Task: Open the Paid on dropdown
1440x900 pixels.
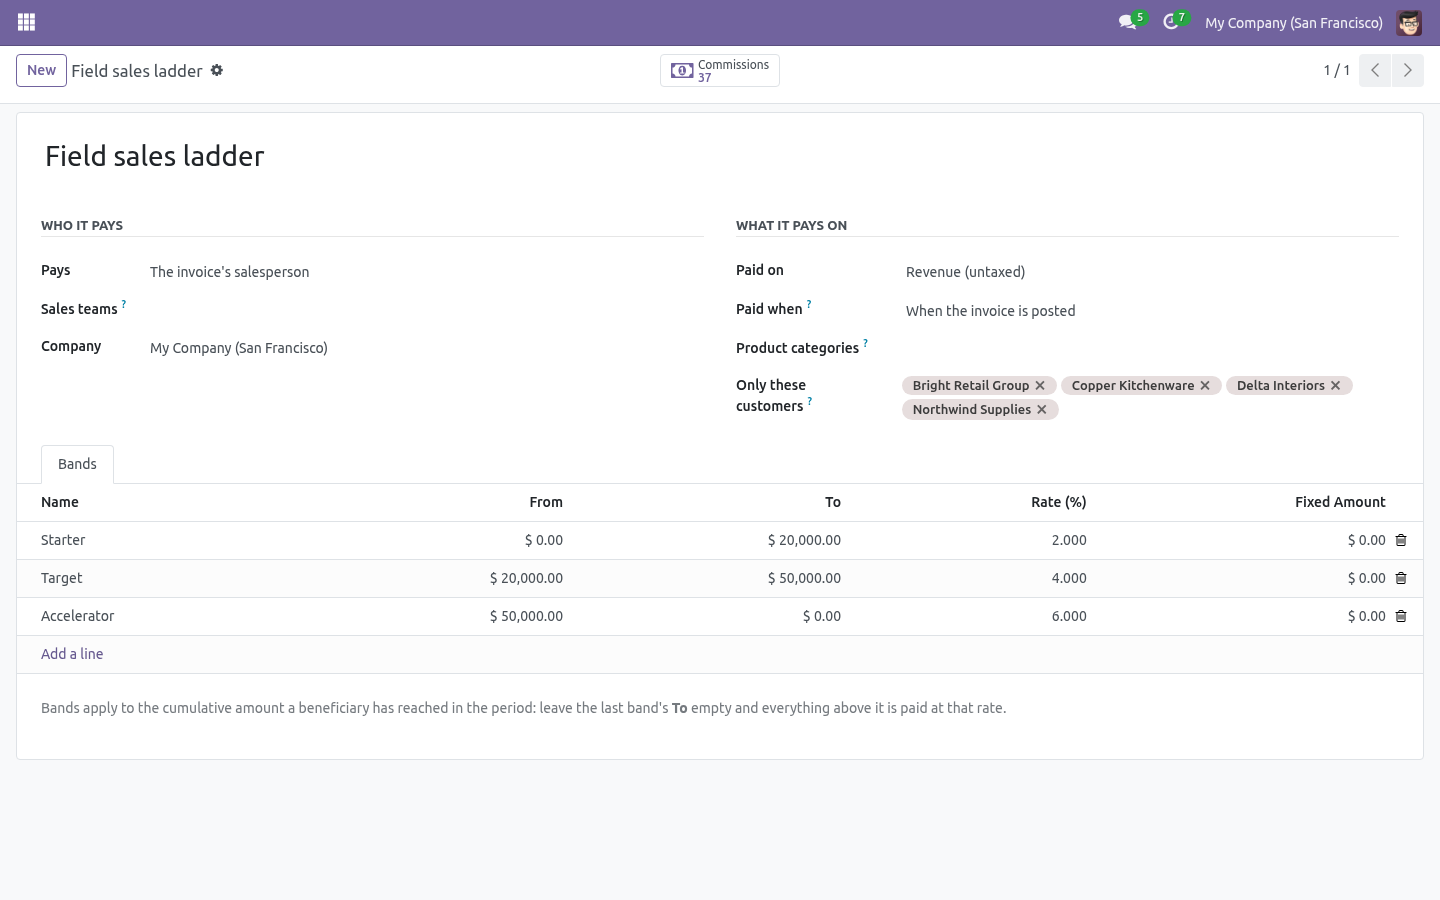Action: point(1150,272)
